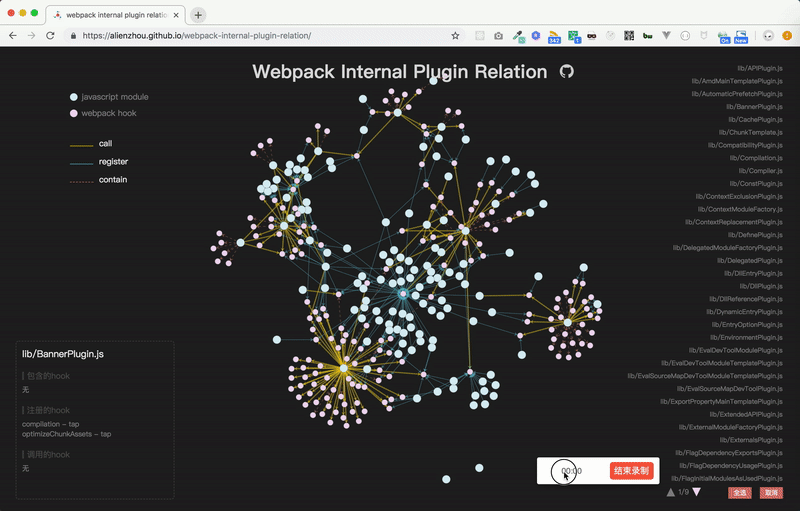
Task: Go back with the browser back arrow
Action: [x=13, y=36]
